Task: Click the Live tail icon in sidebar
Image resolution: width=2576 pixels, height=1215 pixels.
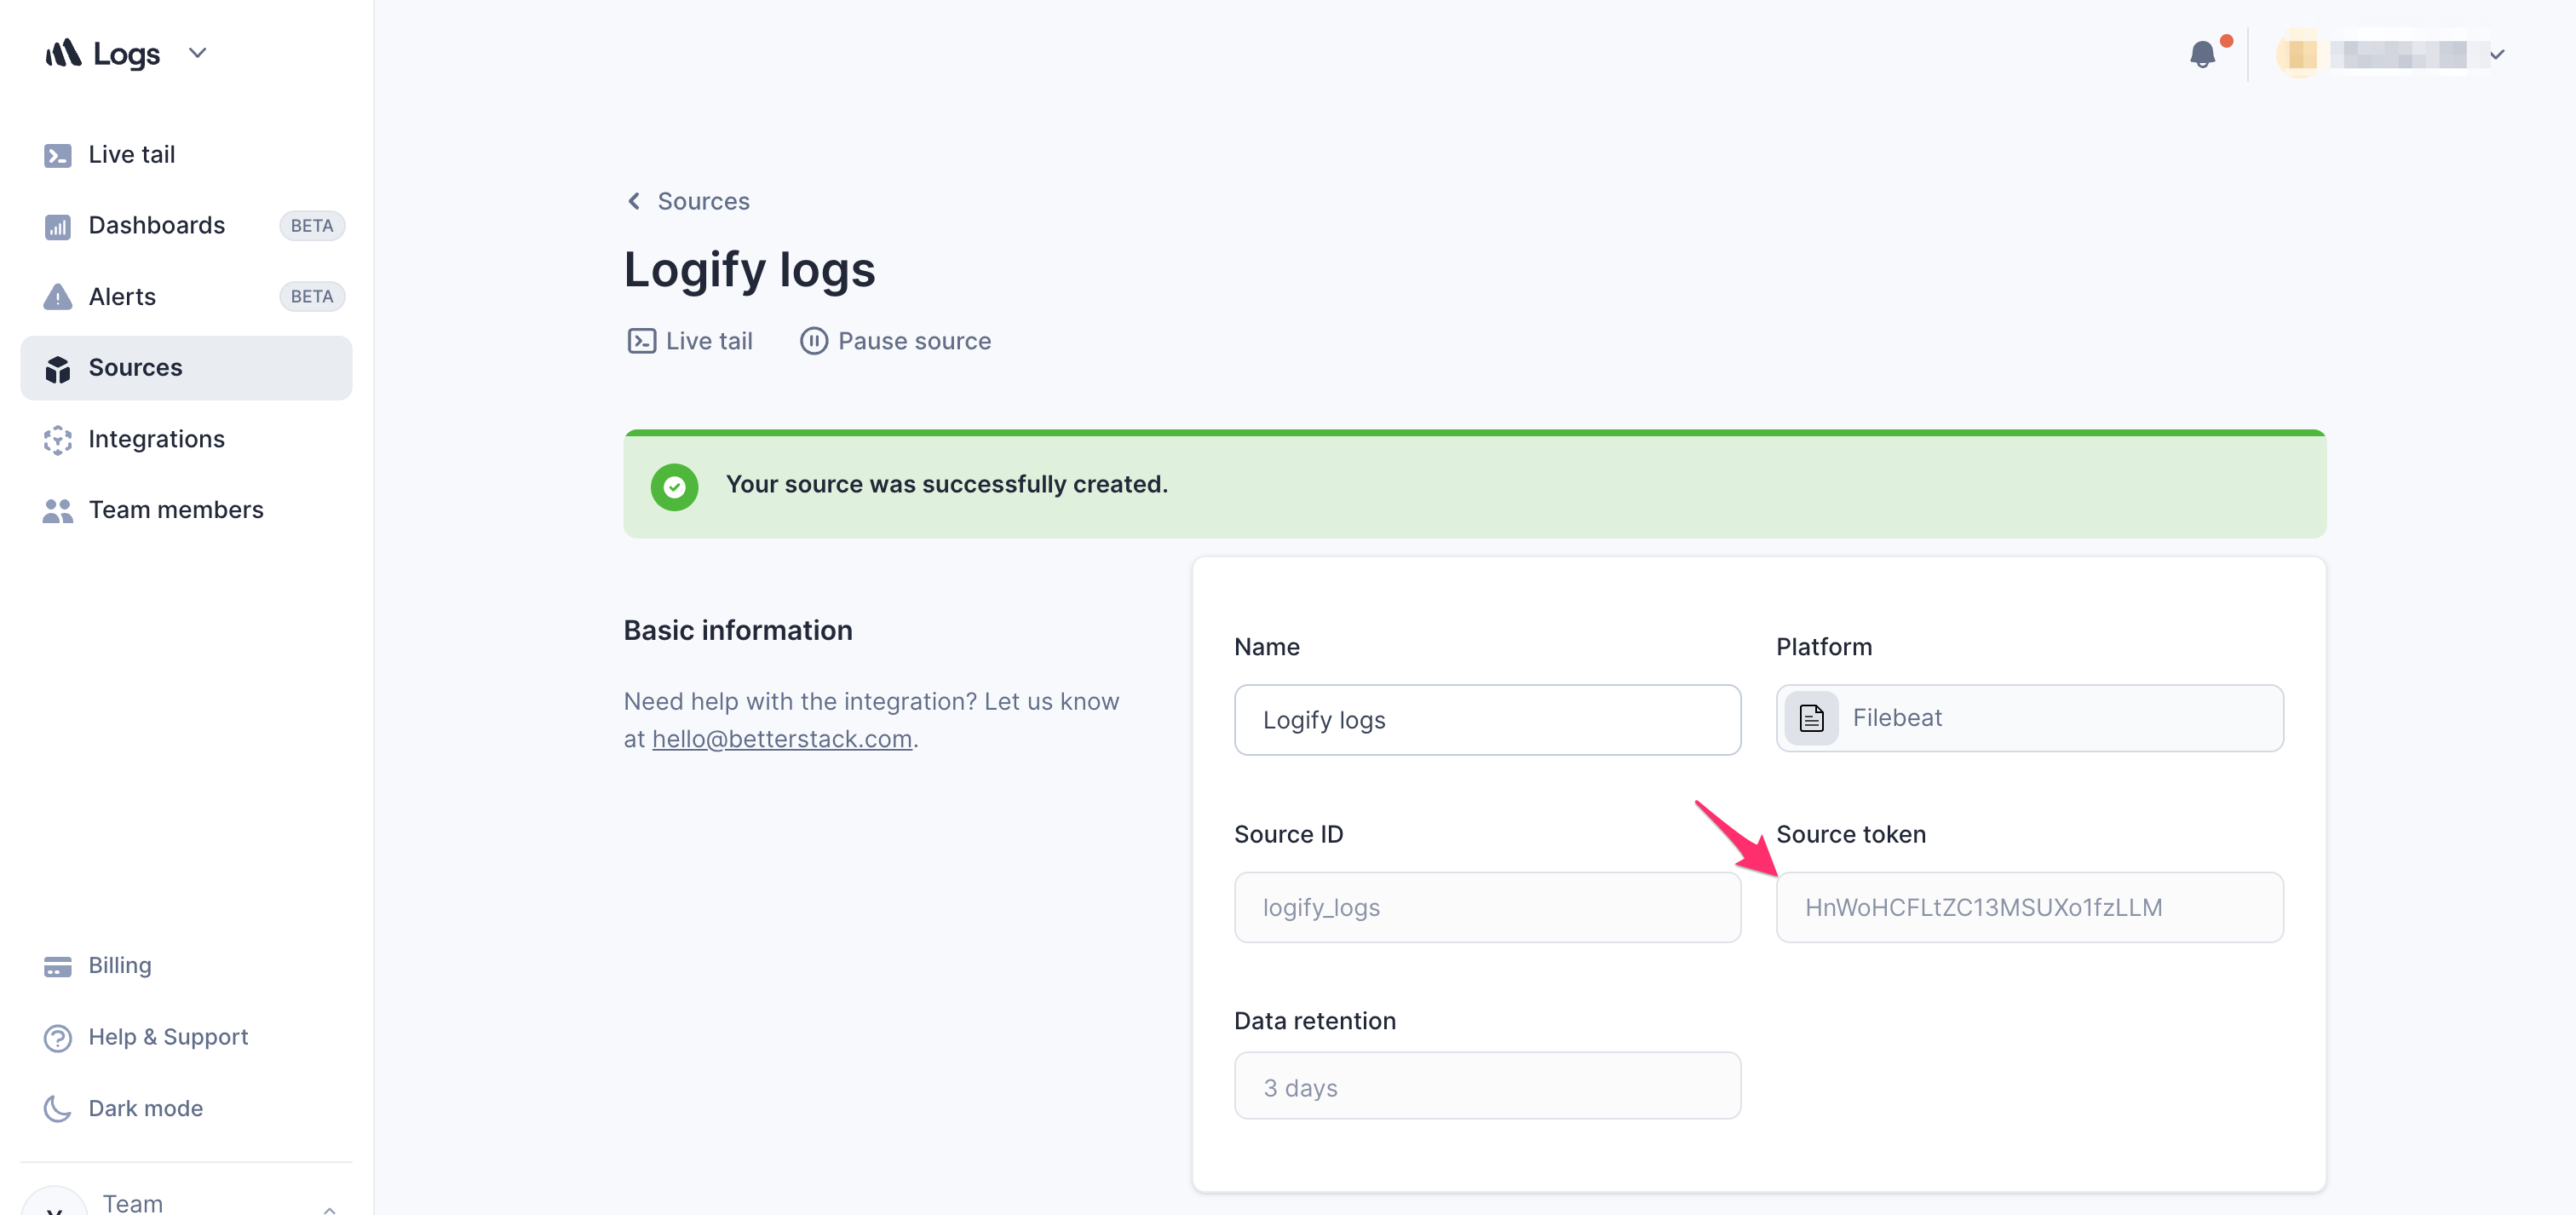Action: click(x=58, y=153)
